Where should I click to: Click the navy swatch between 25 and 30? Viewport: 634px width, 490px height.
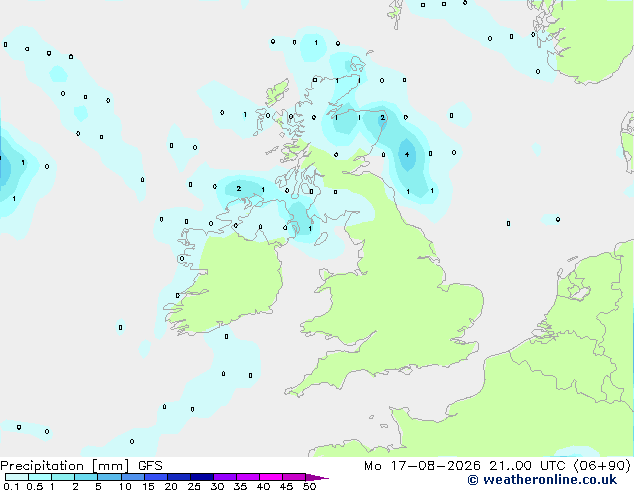point(201,477)
